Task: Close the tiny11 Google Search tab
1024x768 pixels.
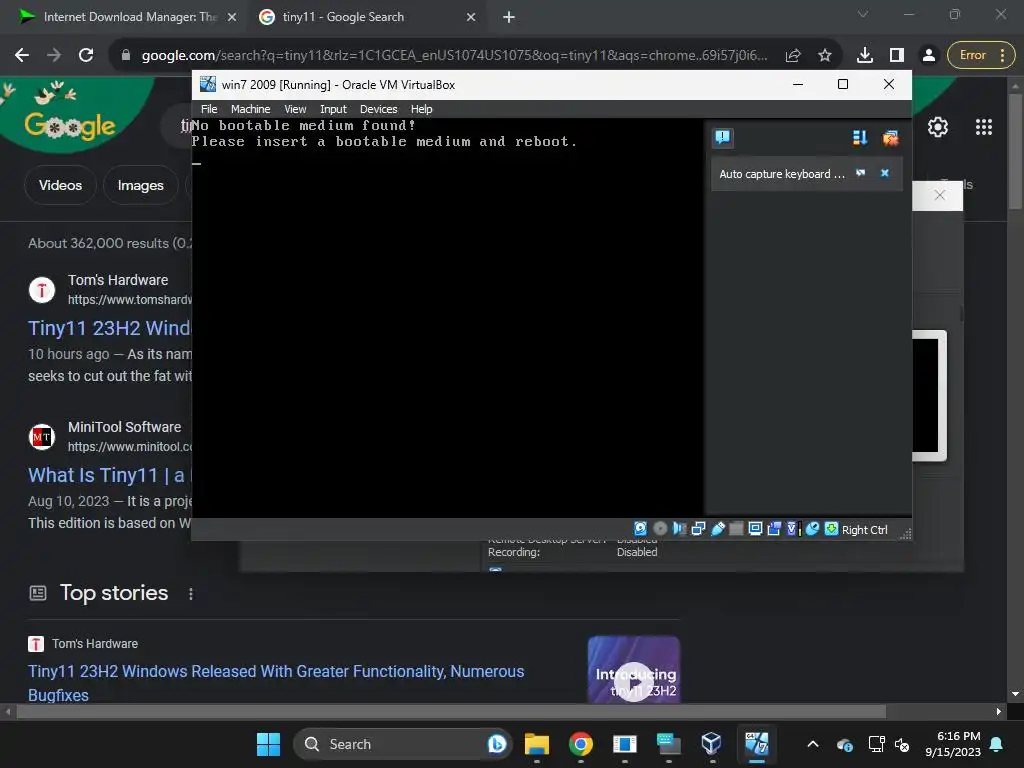Action: coord(471,17)
